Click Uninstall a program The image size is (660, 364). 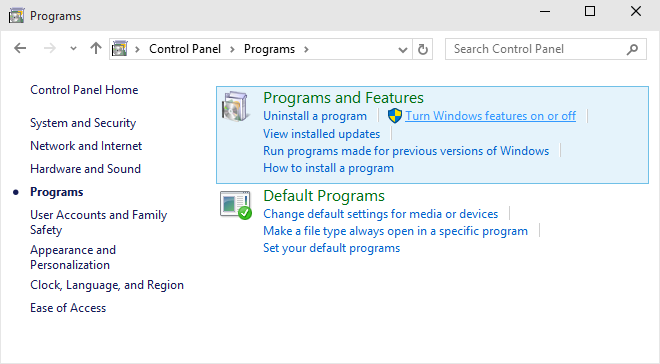315,116
